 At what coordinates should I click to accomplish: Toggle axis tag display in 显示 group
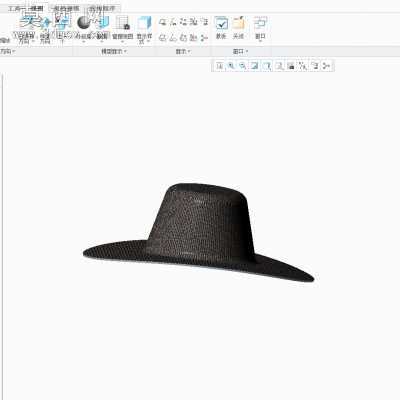[173, 38]
